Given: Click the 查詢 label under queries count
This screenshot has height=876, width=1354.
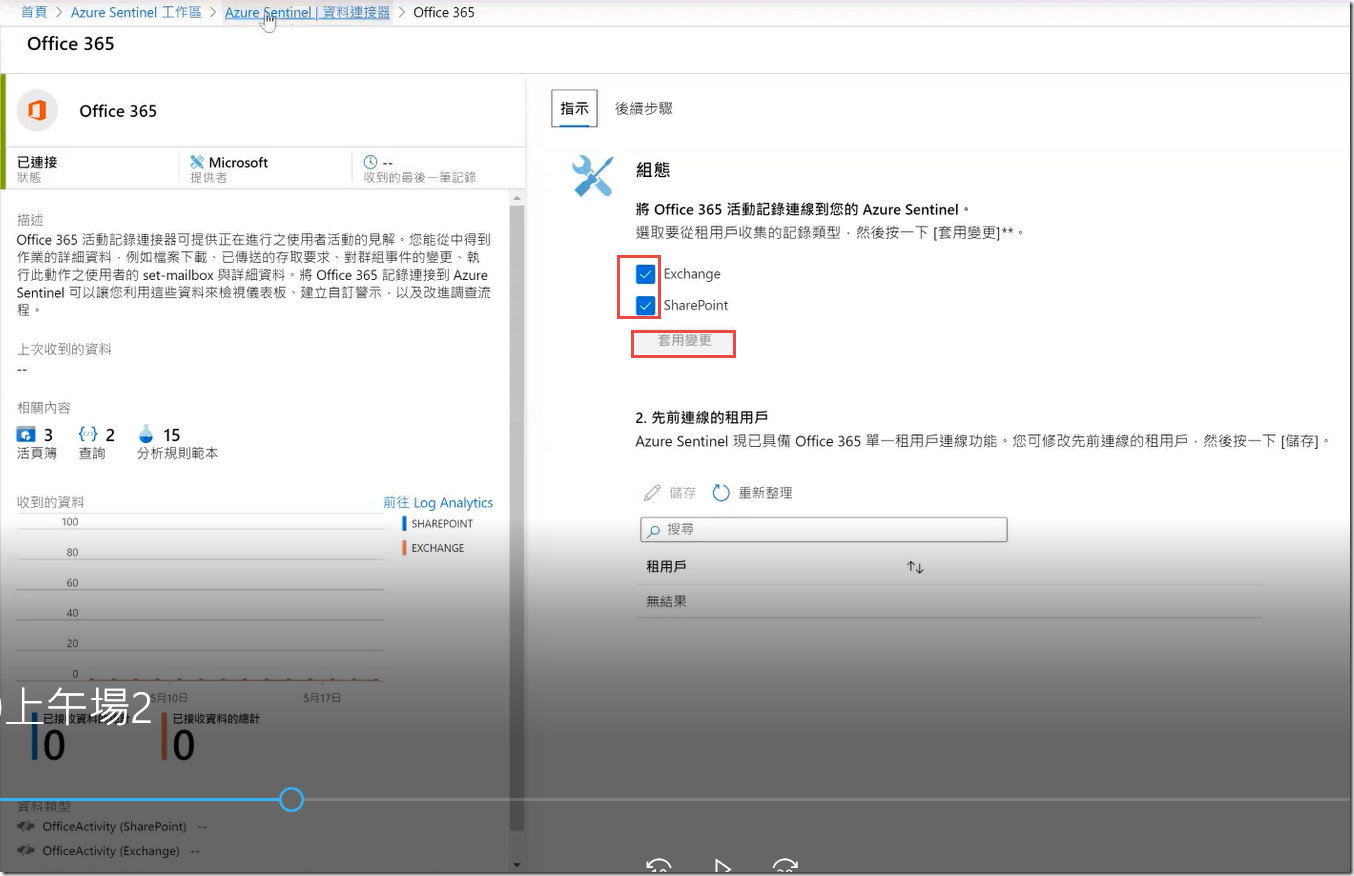Looking at the screenshot, I should click(x=91, y=453).
